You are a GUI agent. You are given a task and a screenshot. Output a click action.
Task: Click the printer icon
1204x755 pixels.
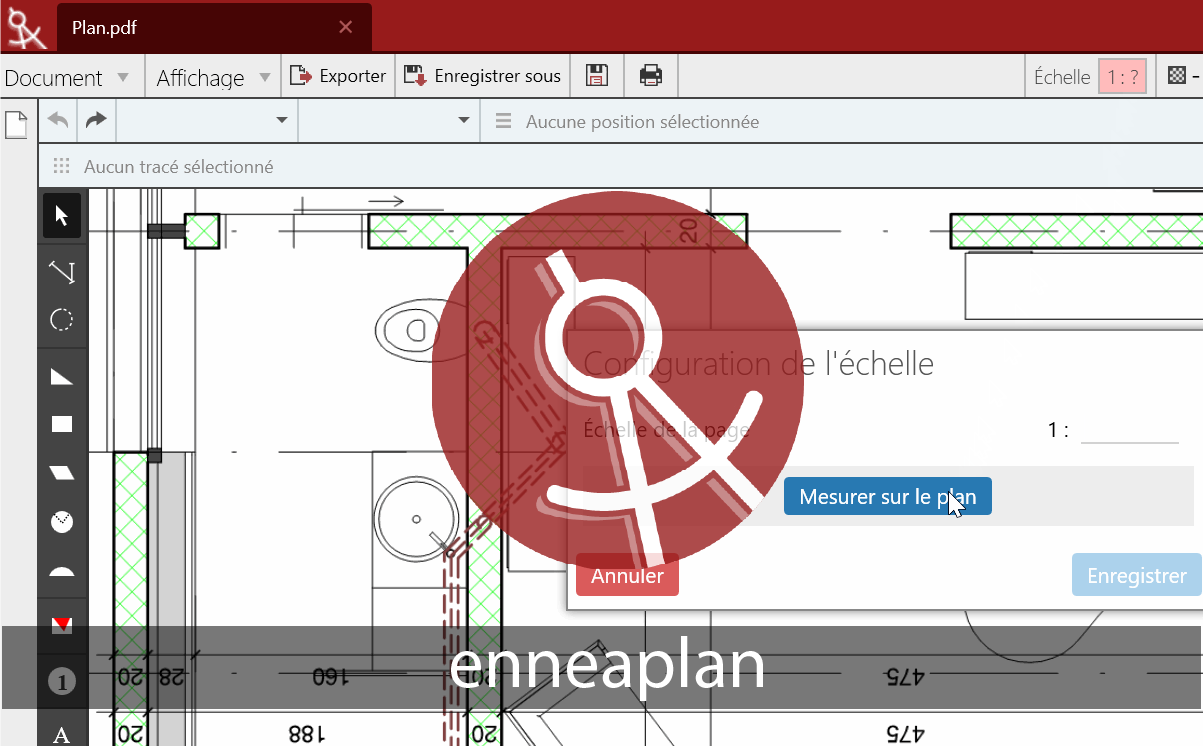click(x=651, y=76)
